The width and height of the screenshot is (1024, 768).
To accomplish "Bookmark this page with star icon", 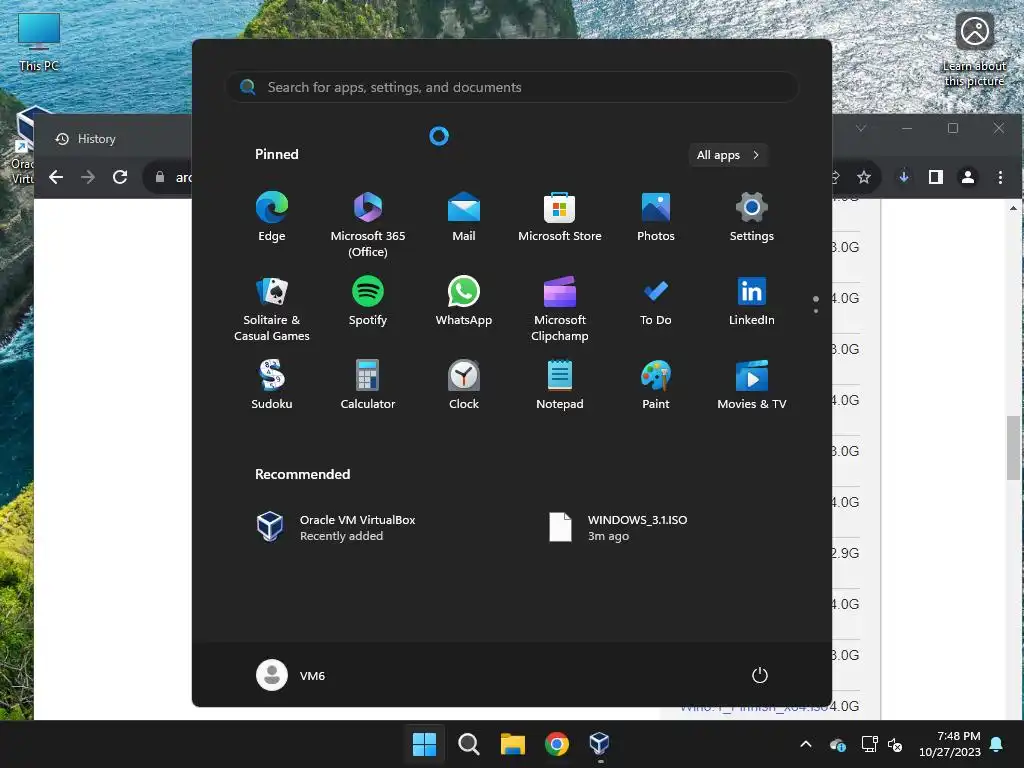I will coord(864,177).
